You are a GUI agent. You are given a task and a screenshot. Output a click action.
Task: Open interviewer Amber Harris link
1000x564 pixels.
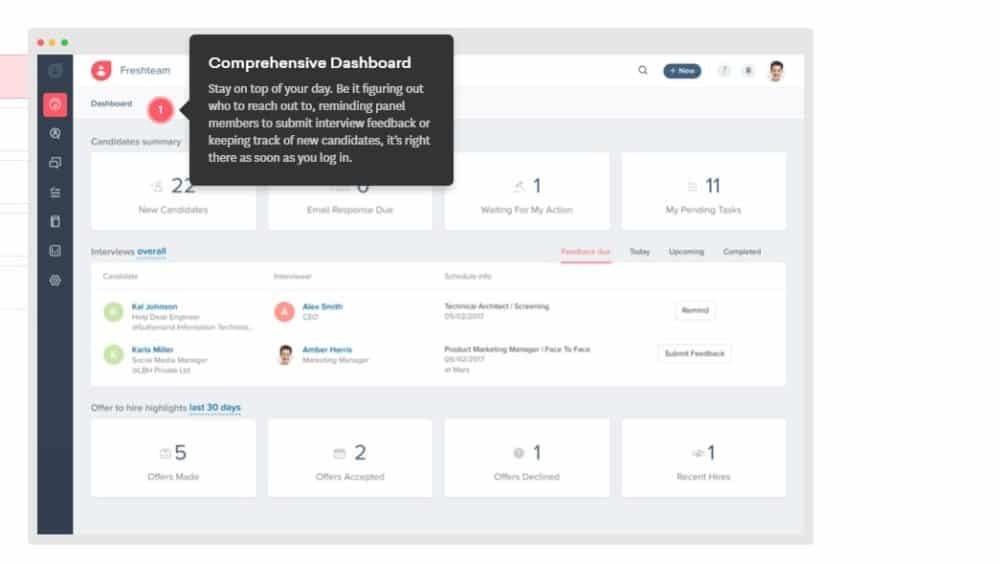[327, 350]
